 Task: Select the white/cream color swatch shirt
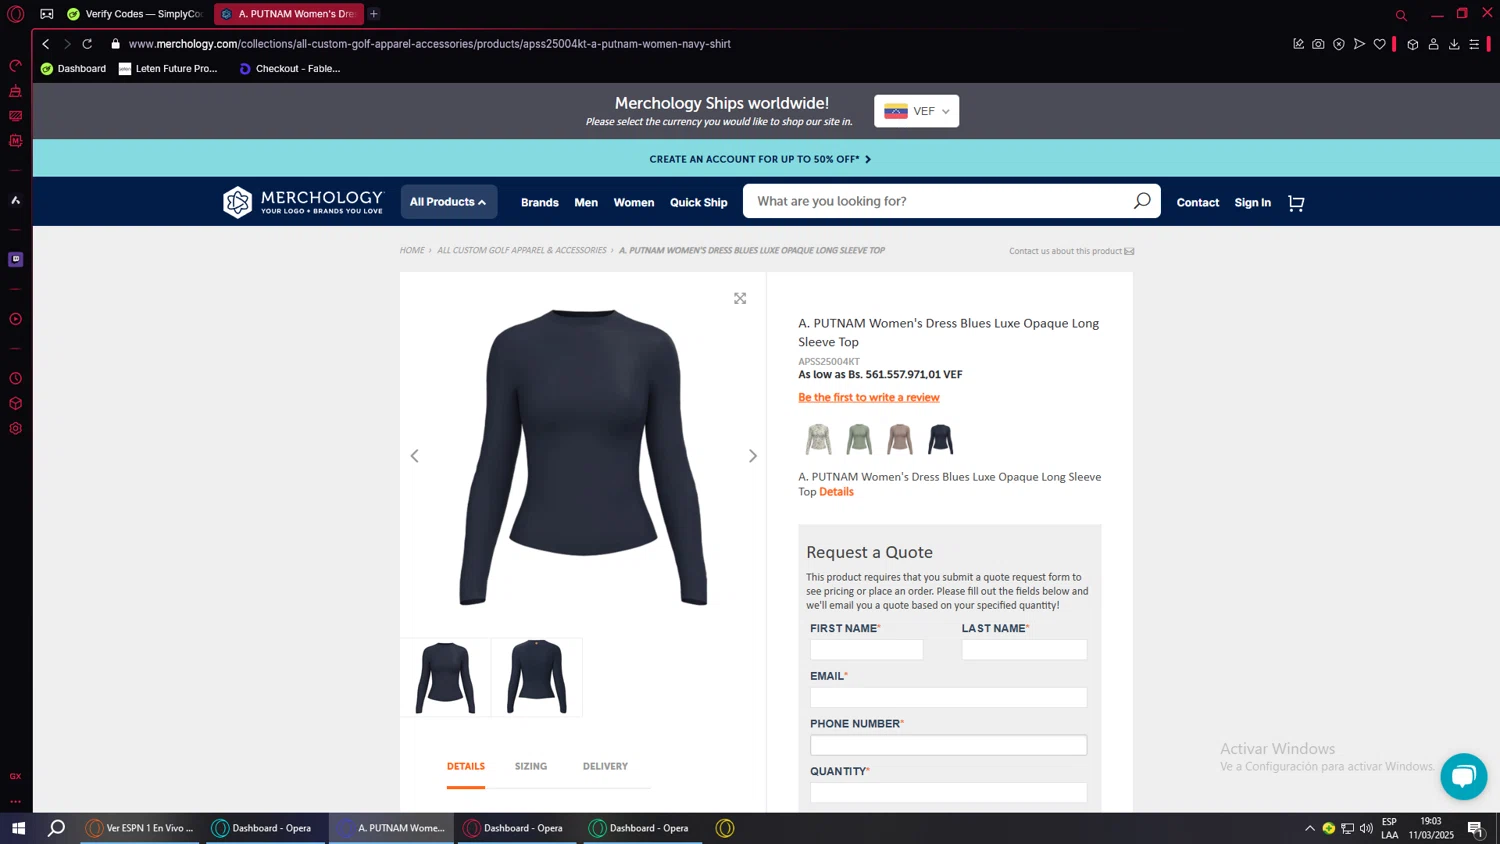coord(819,439)
